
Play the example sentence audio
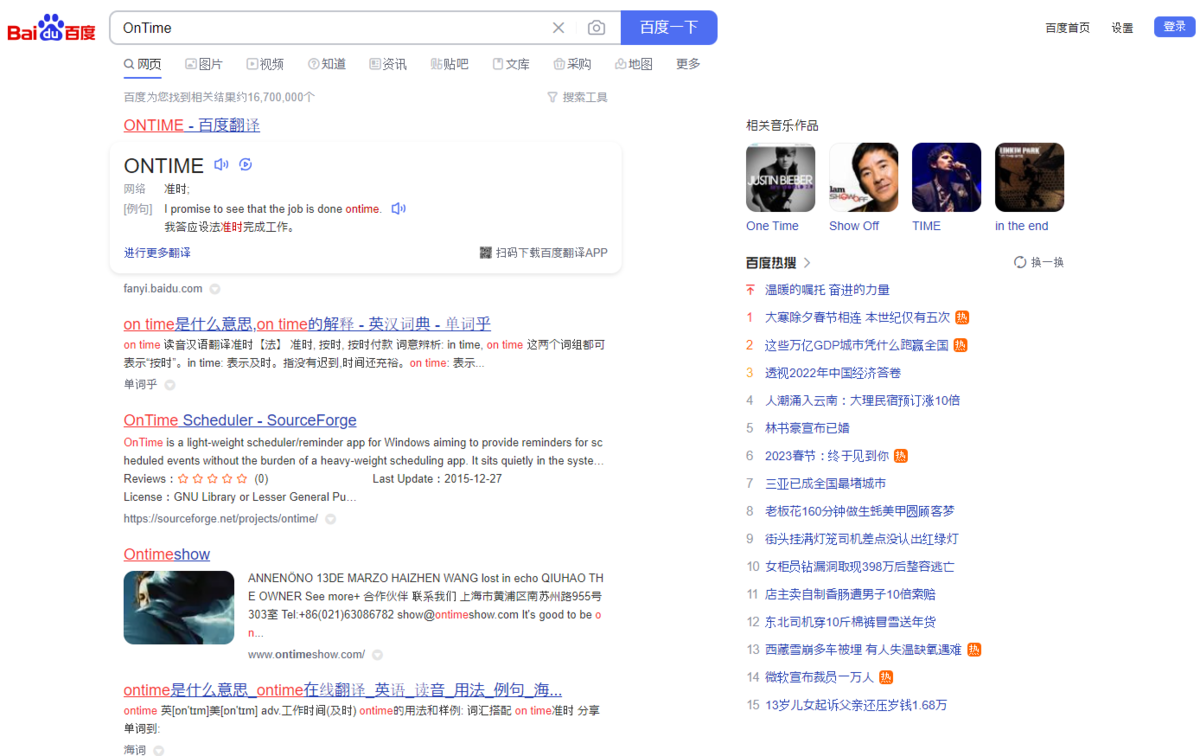pyautogui.click(x=398, y=209)
